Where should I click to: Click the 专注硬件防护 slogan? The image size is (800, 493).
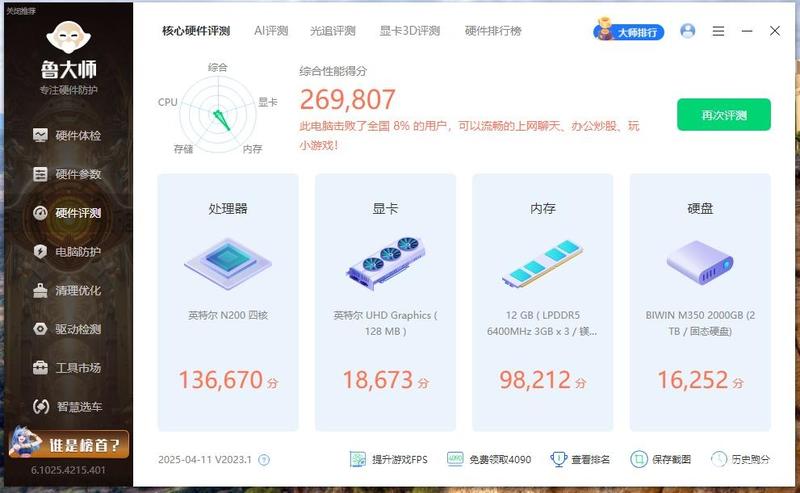[x=68, y=90]
